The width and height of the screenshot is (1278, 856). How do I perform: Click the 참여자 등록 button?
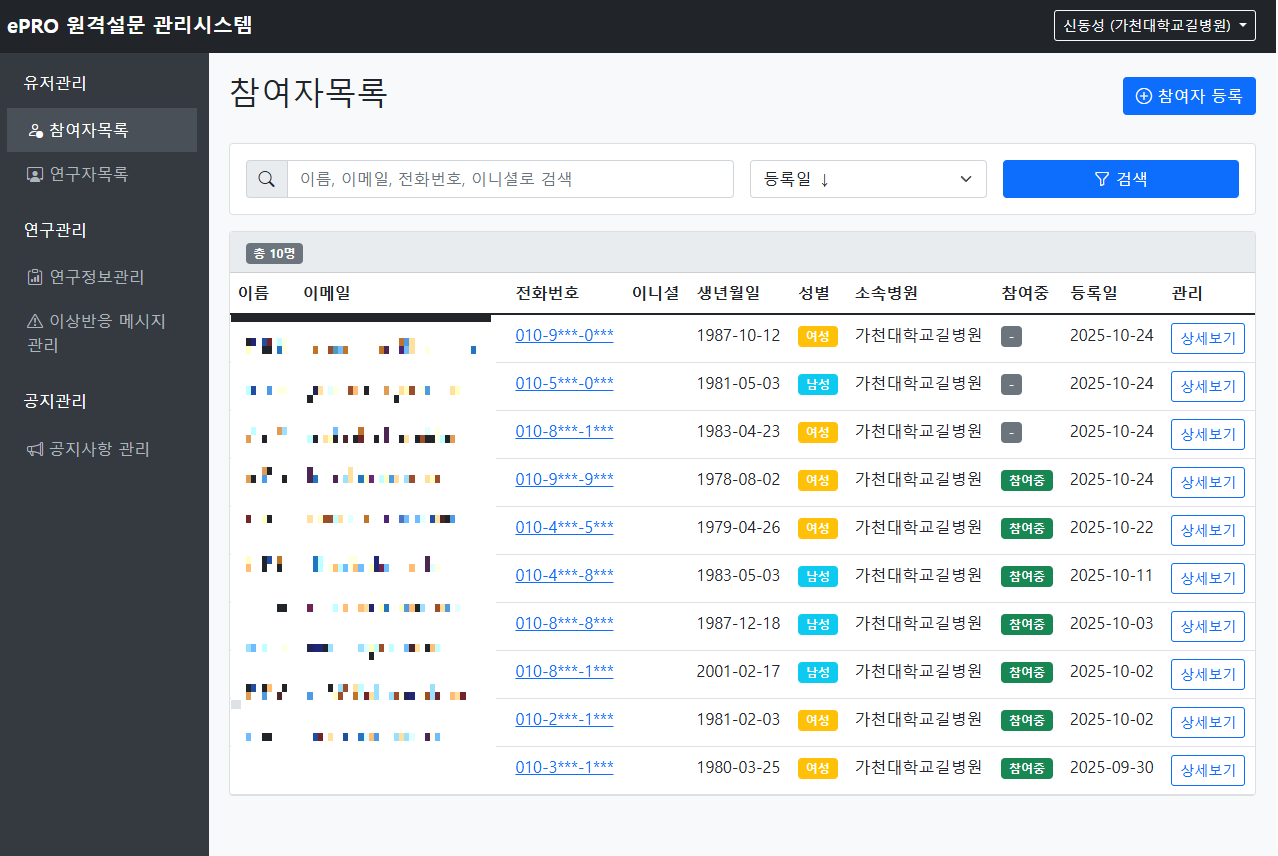pyautogui.click(x=1189, y=96)
